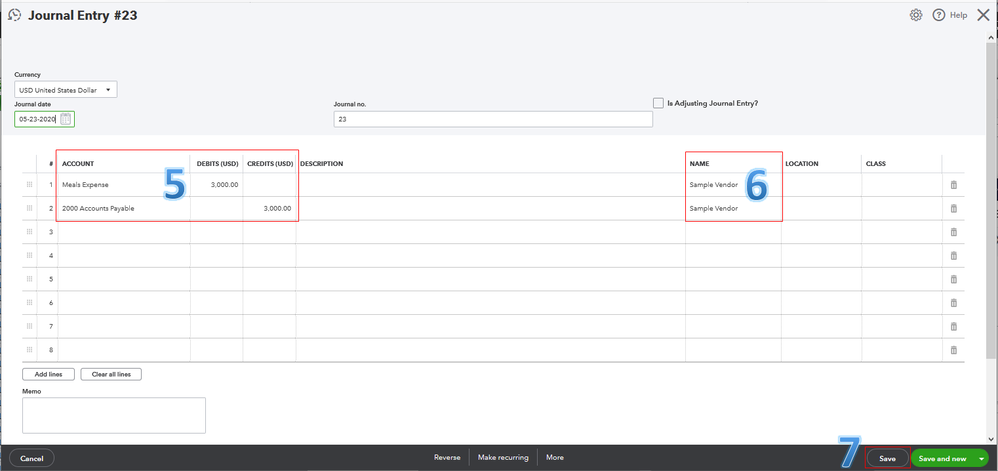Click the Class cell of line 1
The width and height of the screenshot is (998, 471).
coord(902,185)
